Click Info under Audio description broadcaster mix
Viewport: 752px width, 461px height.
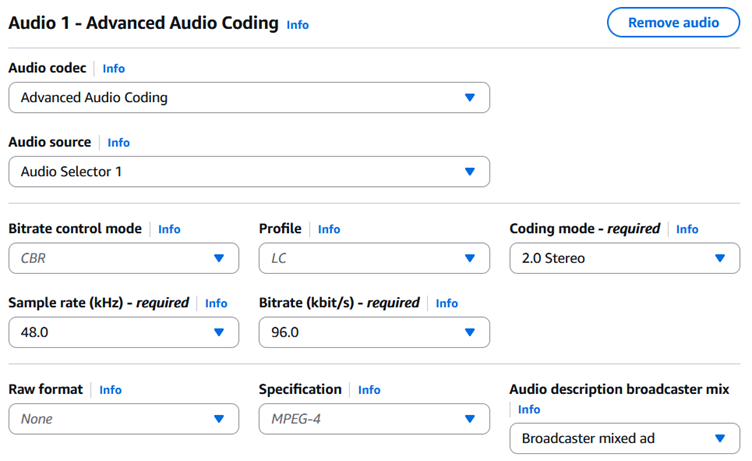[x=529, y=409]
